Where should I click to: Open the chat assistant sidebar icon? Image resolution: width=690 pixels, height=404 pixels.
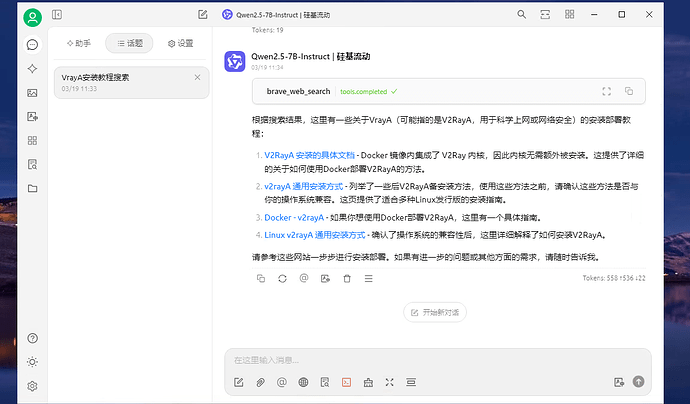(x=33, y=44)
